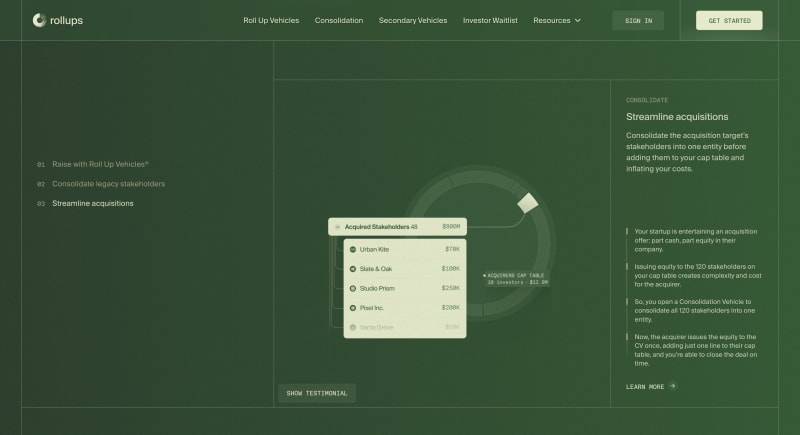Click the Pixel Inc. row icon
Screen dimensions: 800x435
point(353,308)
